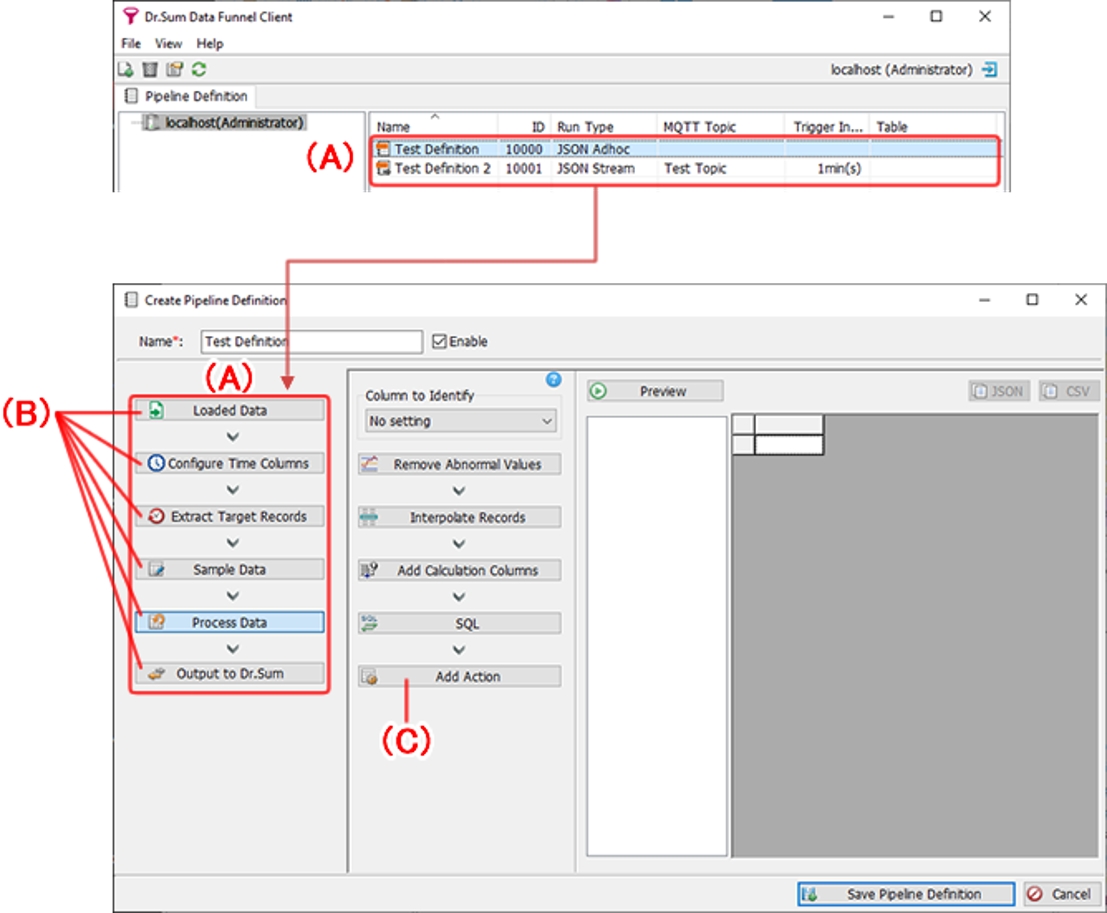Click the trash delete icon in toolbar
This screenshot has width=1107, height=913.
(x=150, y=70)
